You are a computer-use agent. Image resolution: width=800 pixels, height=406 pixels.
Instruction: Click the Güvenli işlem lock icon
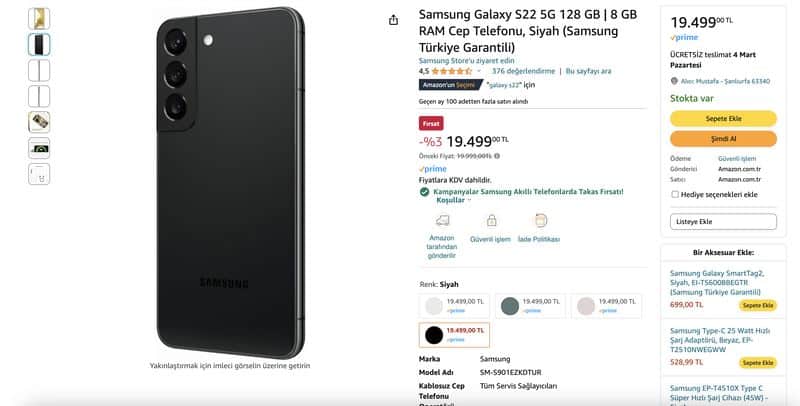pos(491,220)
